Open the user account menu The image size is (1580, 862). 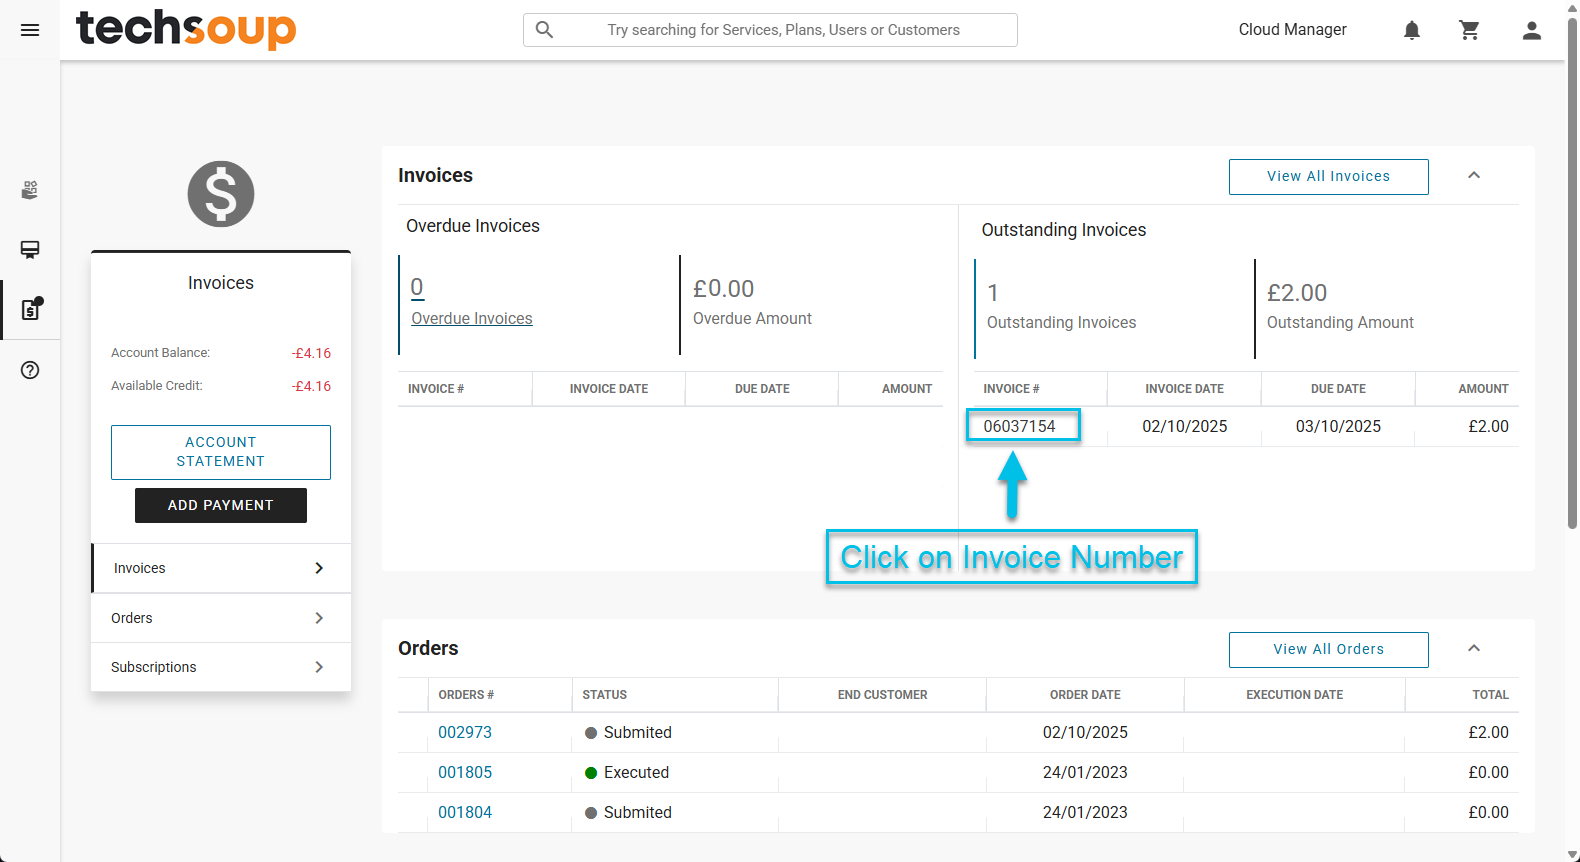point(1532,30)
